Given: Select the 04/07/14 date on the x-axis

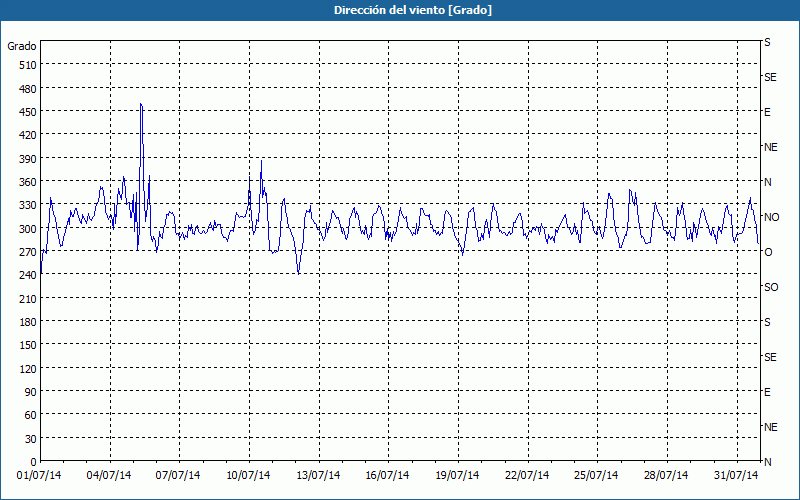Looking at the screenshot, I should (110, 475).
